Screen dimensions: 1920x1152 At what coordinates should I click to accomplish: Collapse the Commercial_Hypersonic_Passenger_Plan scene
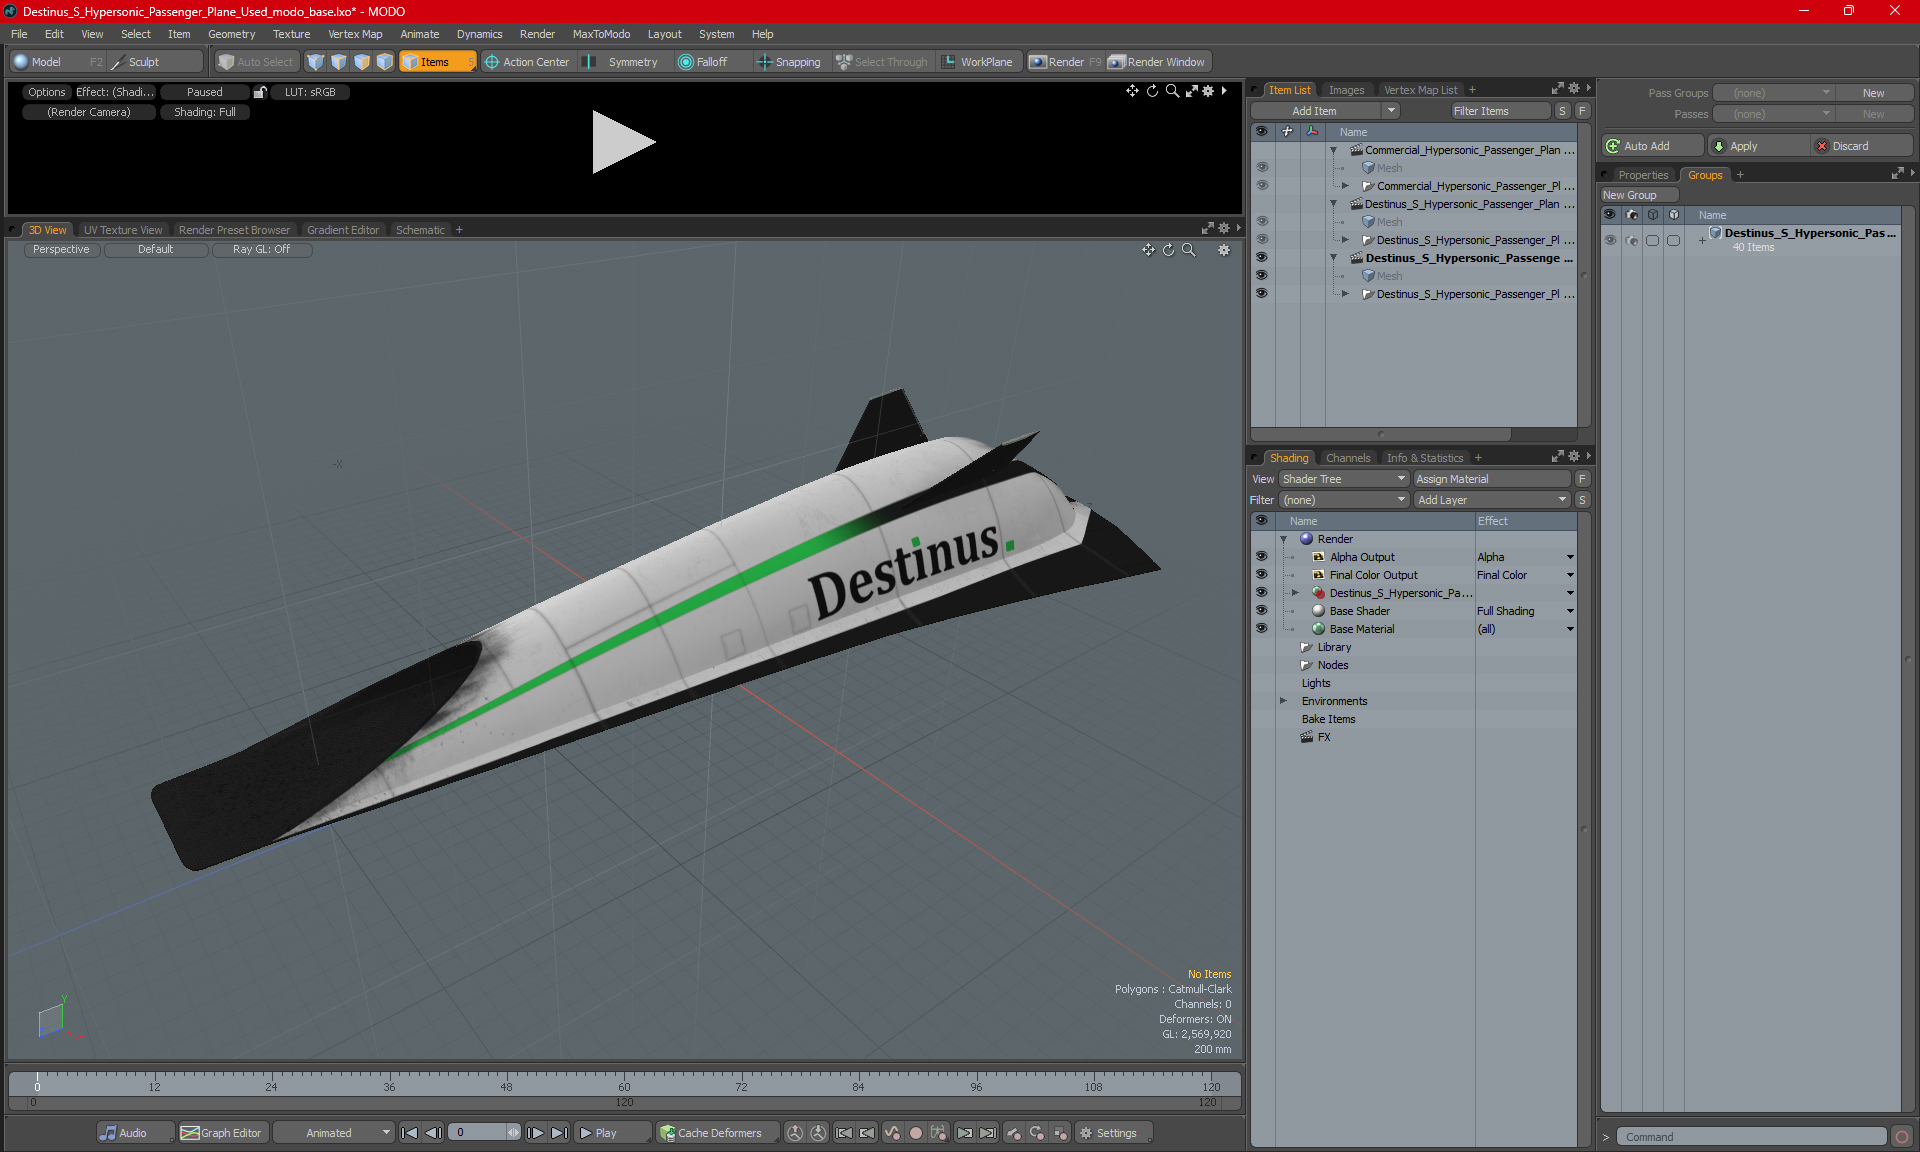click(x=1333, y=150)
